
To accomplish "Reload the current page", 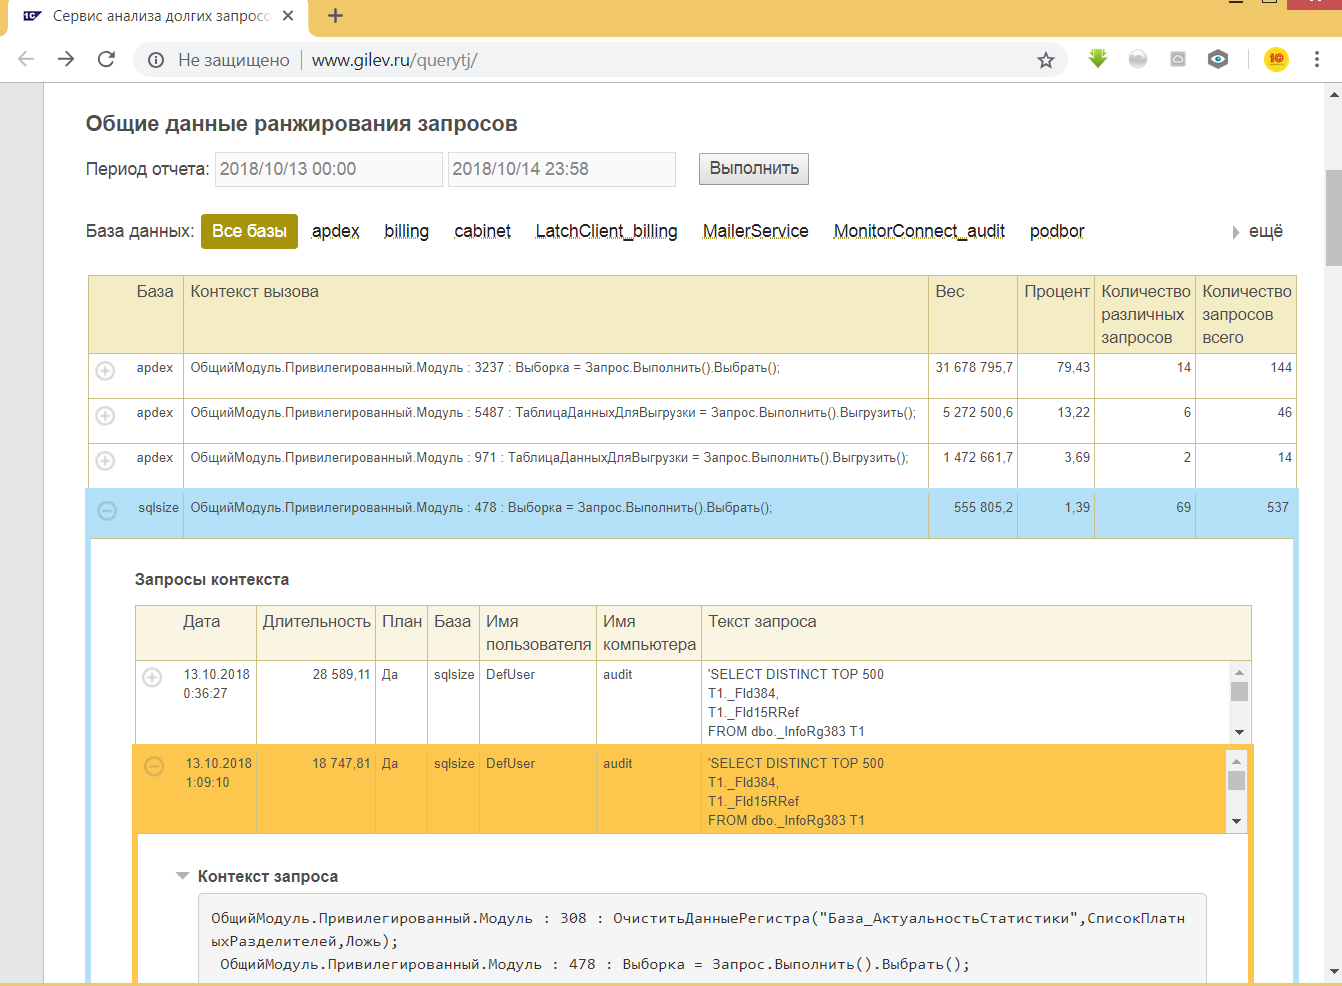I will pos(106,60).
